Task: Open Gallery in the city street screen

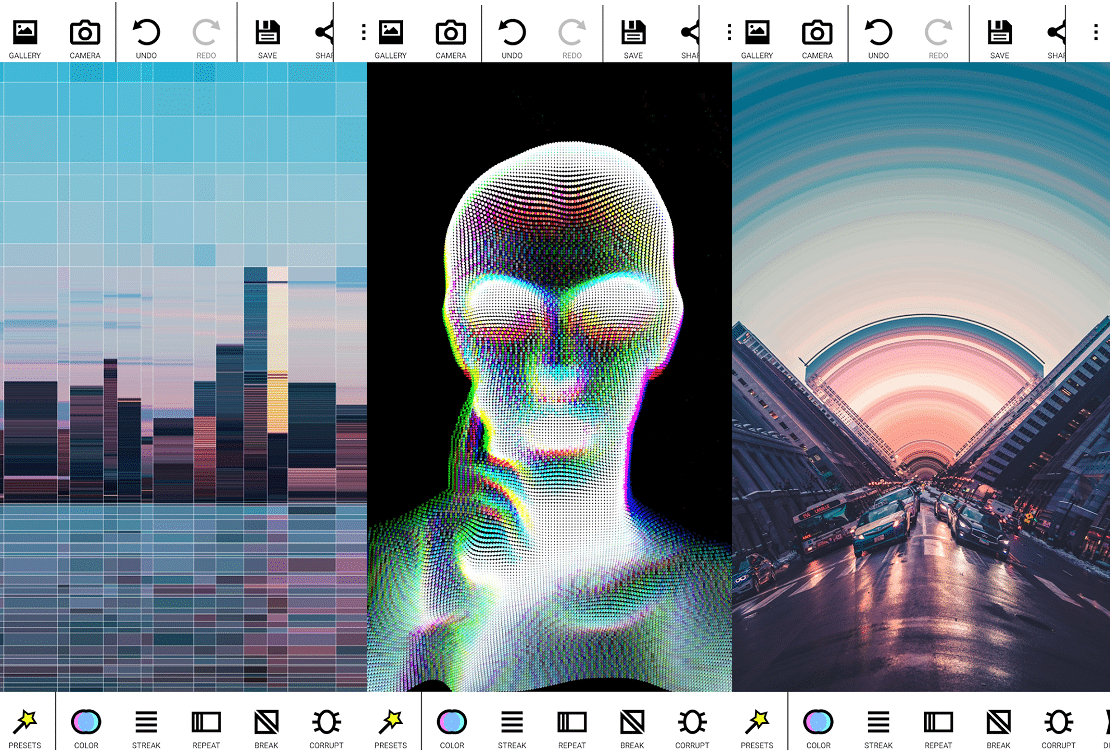Action: tap(757, 39)
